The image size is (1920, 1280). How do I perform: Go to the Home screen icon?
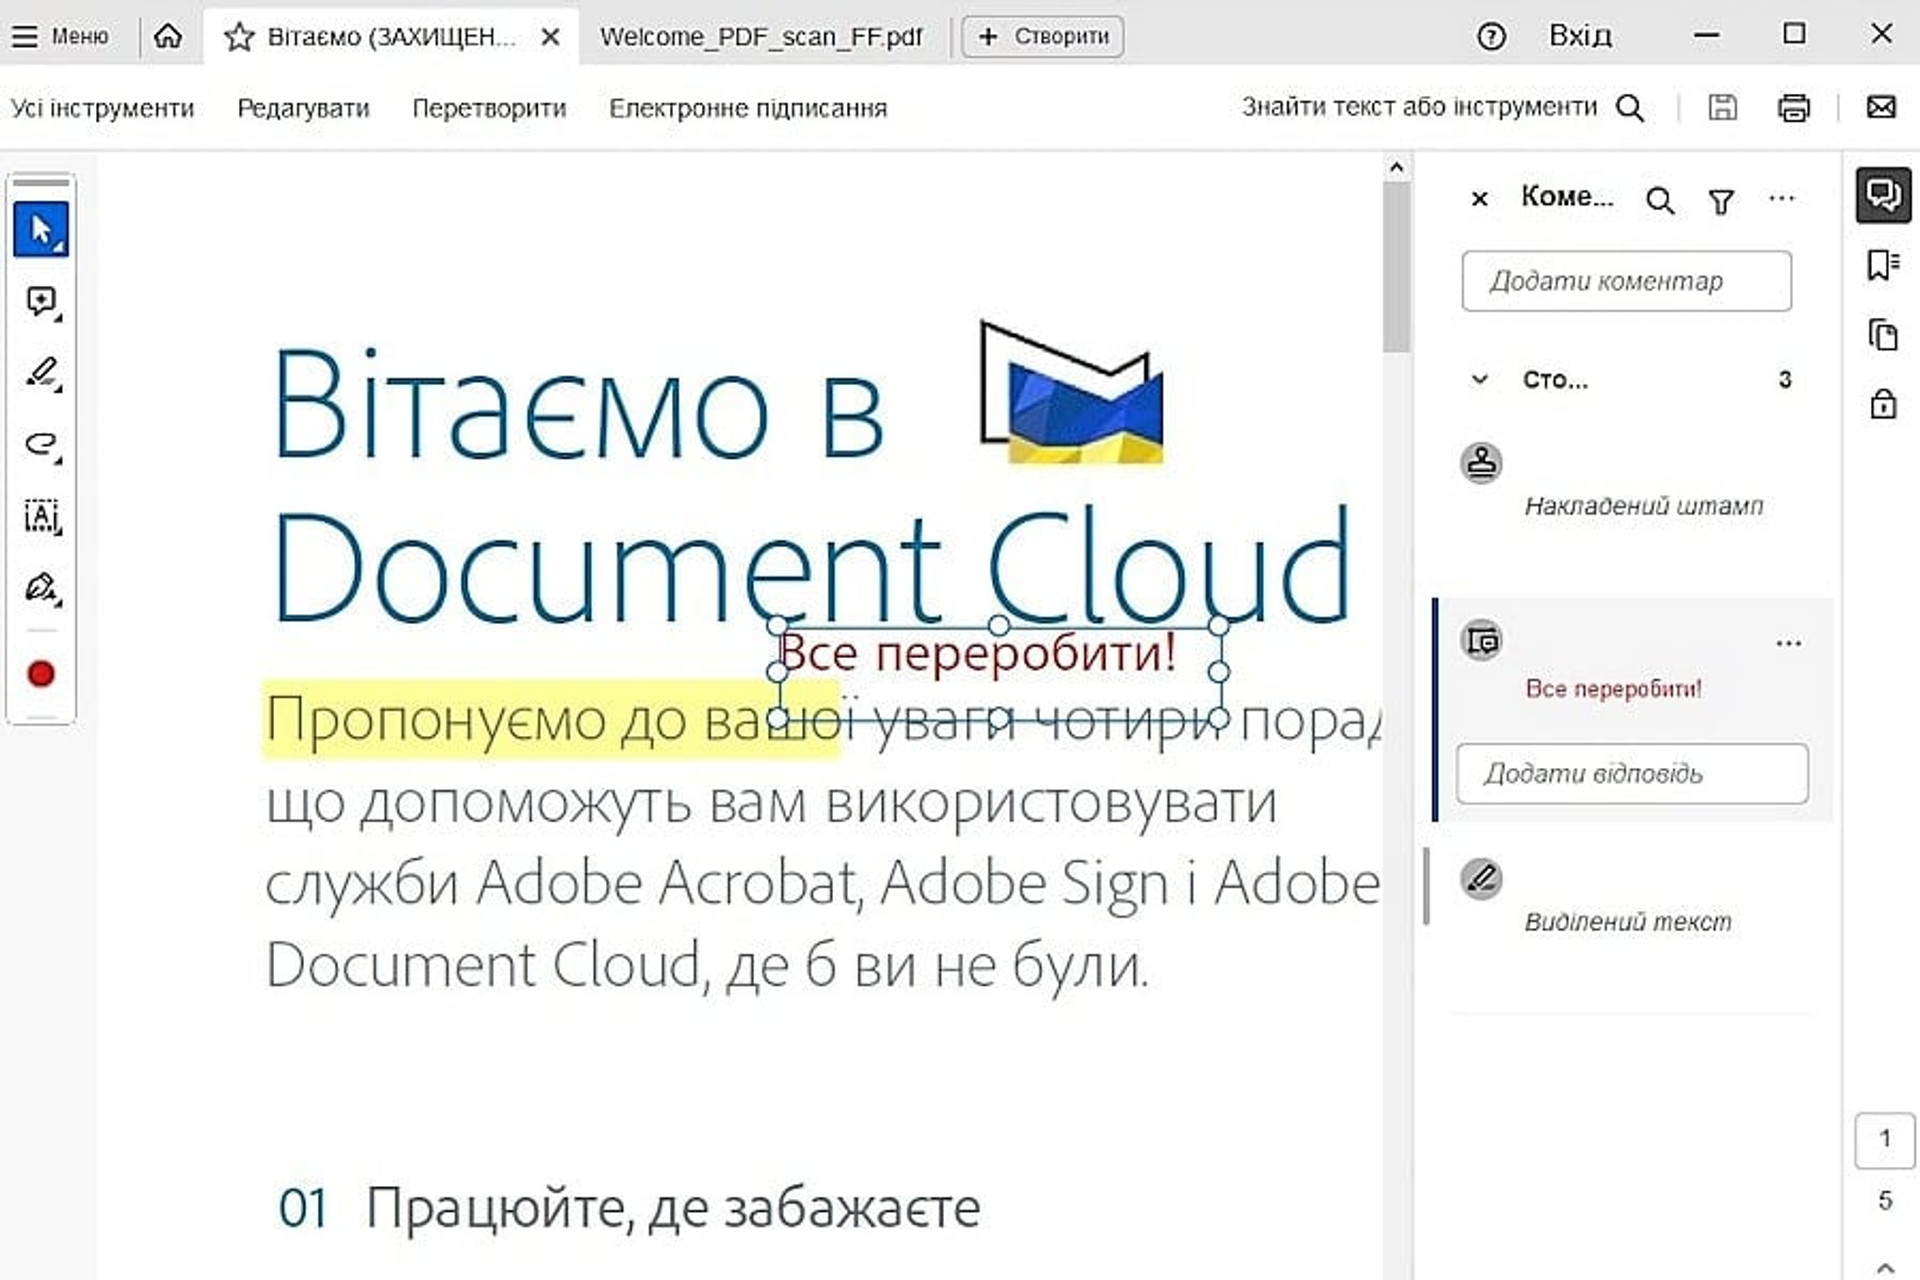click(x=168, y=37)
